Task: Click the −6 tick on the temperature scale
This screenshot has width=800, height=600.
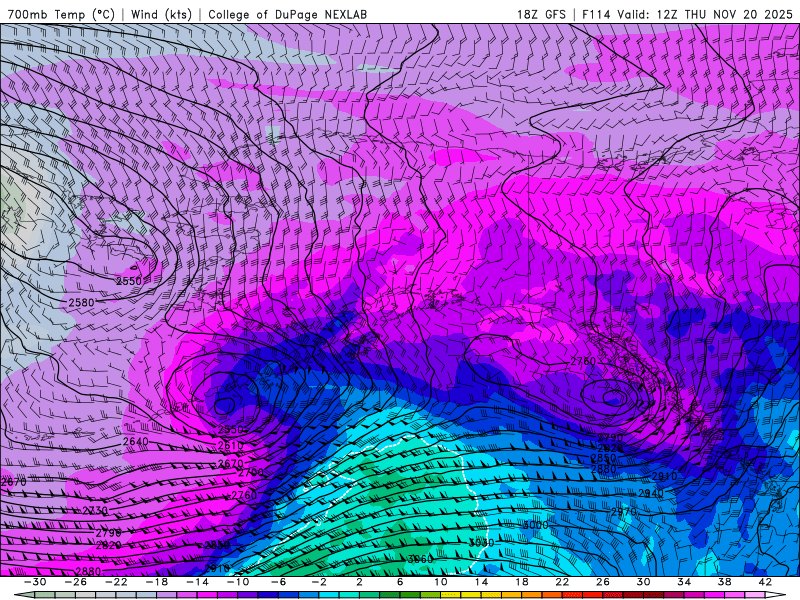Action: click(x=278, y=582)
